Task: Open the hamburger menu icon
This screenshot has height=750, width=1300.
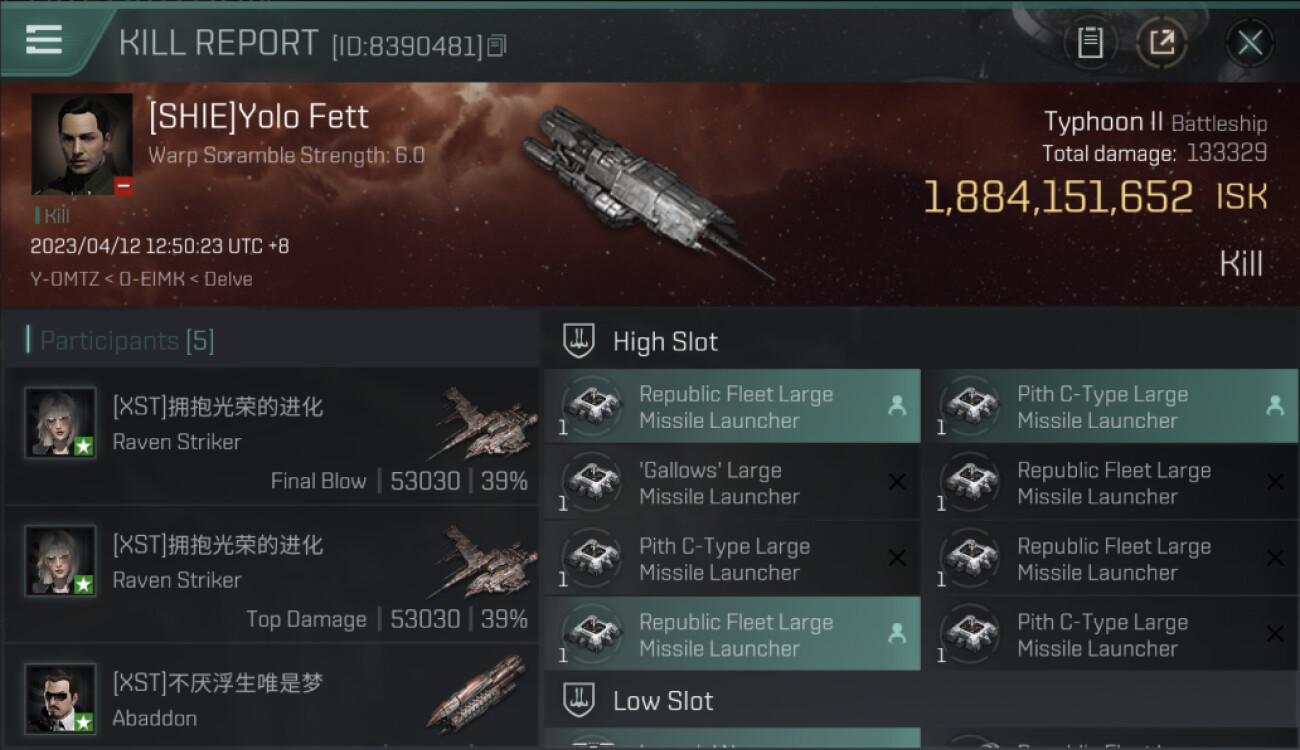Action: pos(44,40)
